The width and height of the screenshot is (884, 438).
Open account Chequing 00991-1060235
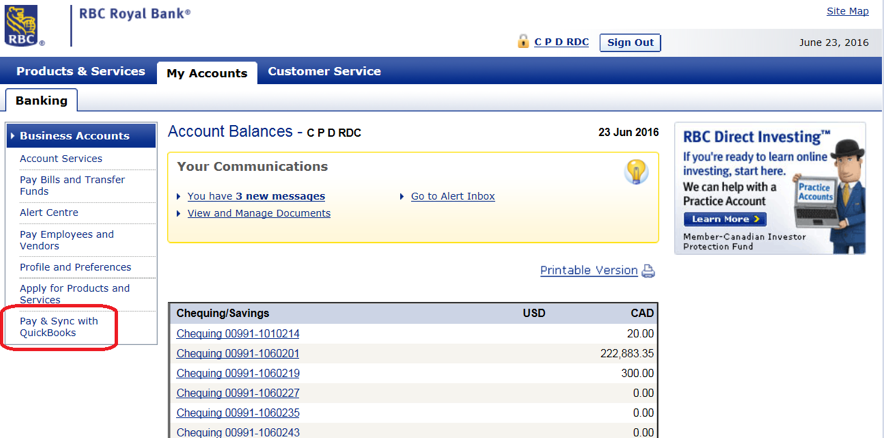(238, 413)
